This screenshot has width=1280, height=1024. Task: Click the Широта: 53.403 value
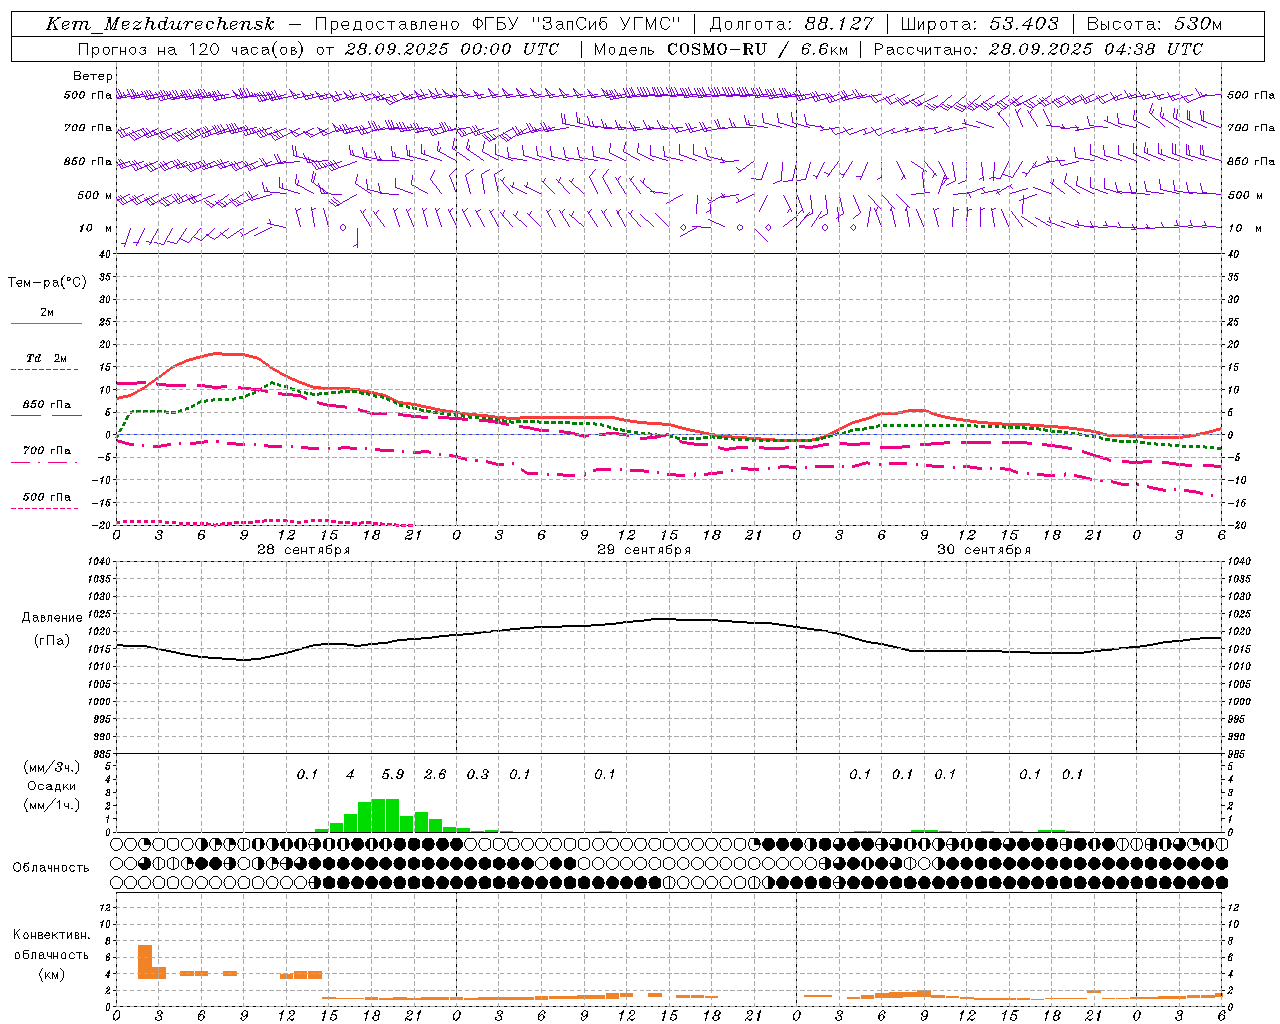980,24
